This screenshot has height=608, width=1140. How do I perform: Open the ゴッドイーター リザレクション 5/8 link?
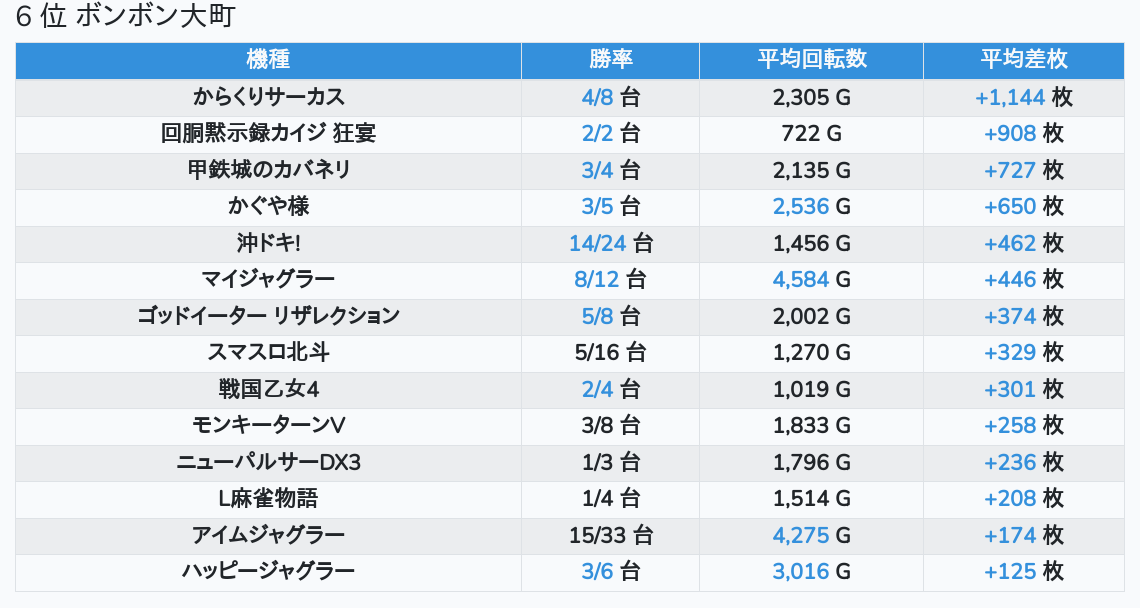(597, 316)
